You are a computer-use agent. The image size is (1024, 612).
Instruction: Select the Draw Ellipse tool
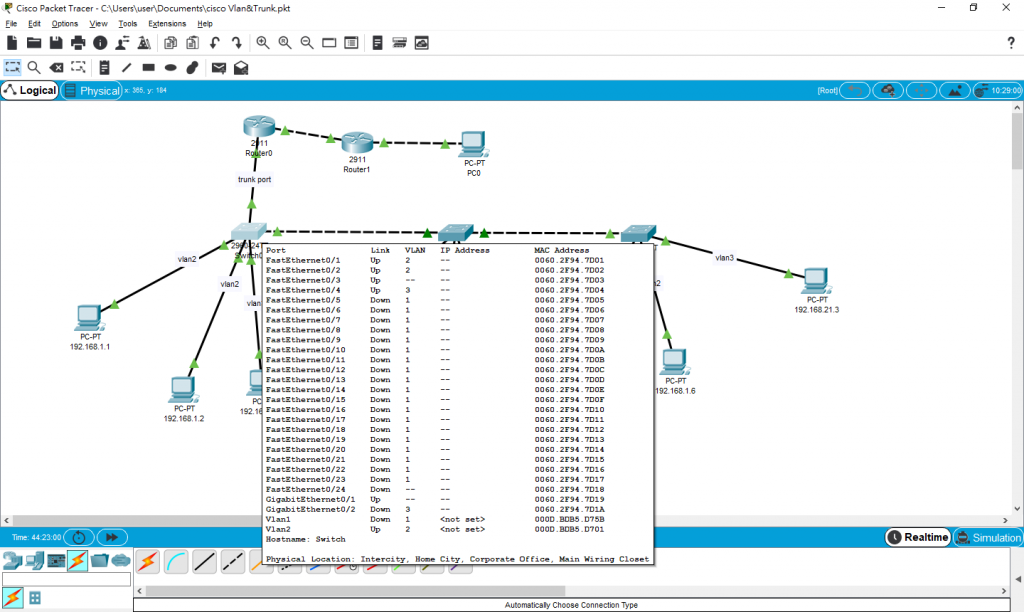click(x=170, y=67)
